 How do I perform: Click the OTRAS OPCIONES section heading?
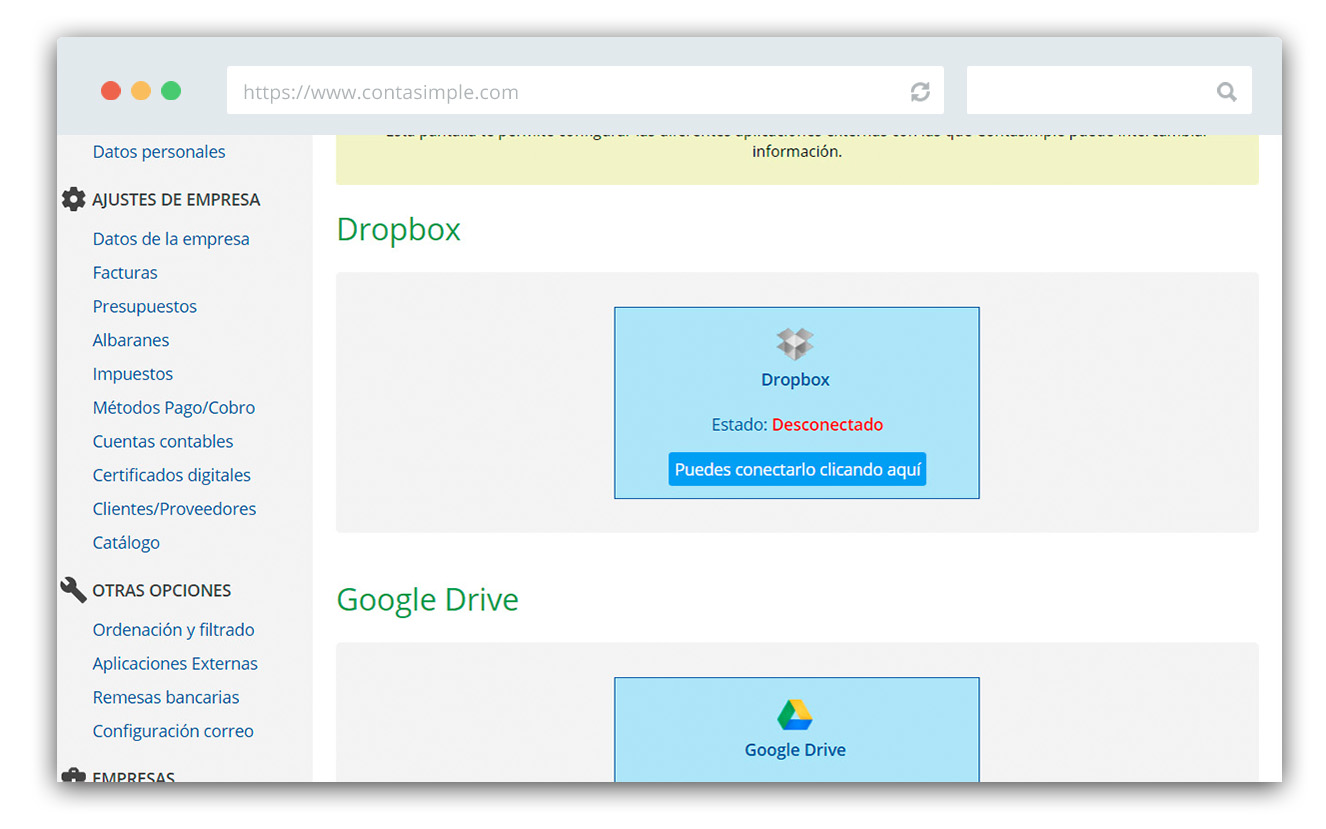click(162, 591)
